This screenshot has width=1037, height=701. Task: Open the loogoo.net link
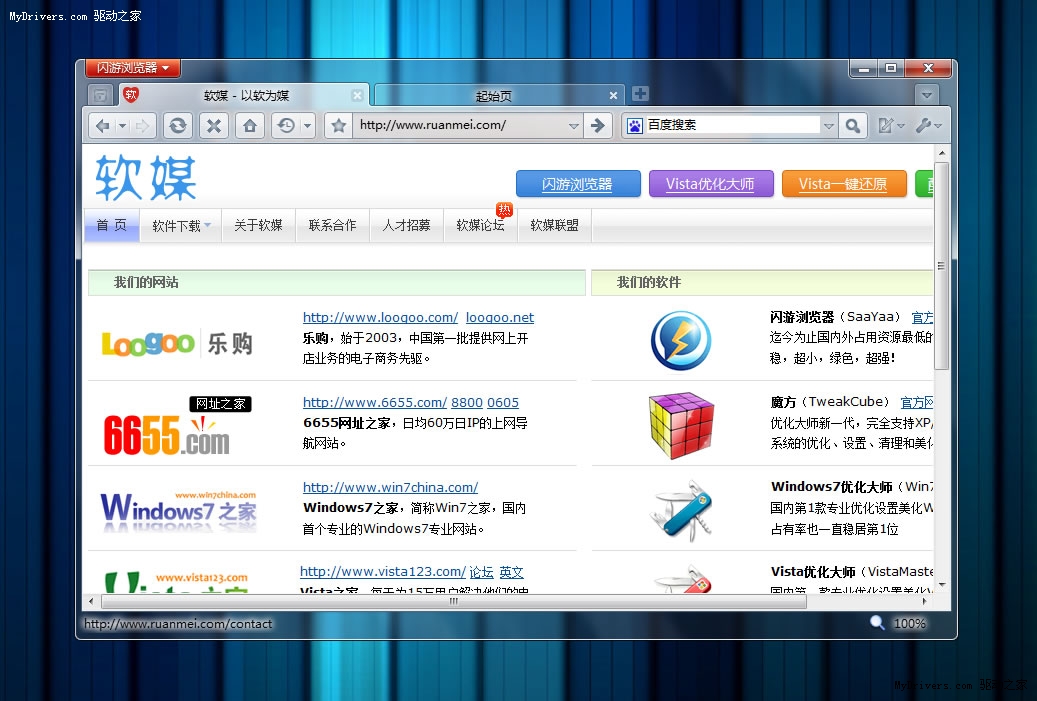[x=500, y=317]
